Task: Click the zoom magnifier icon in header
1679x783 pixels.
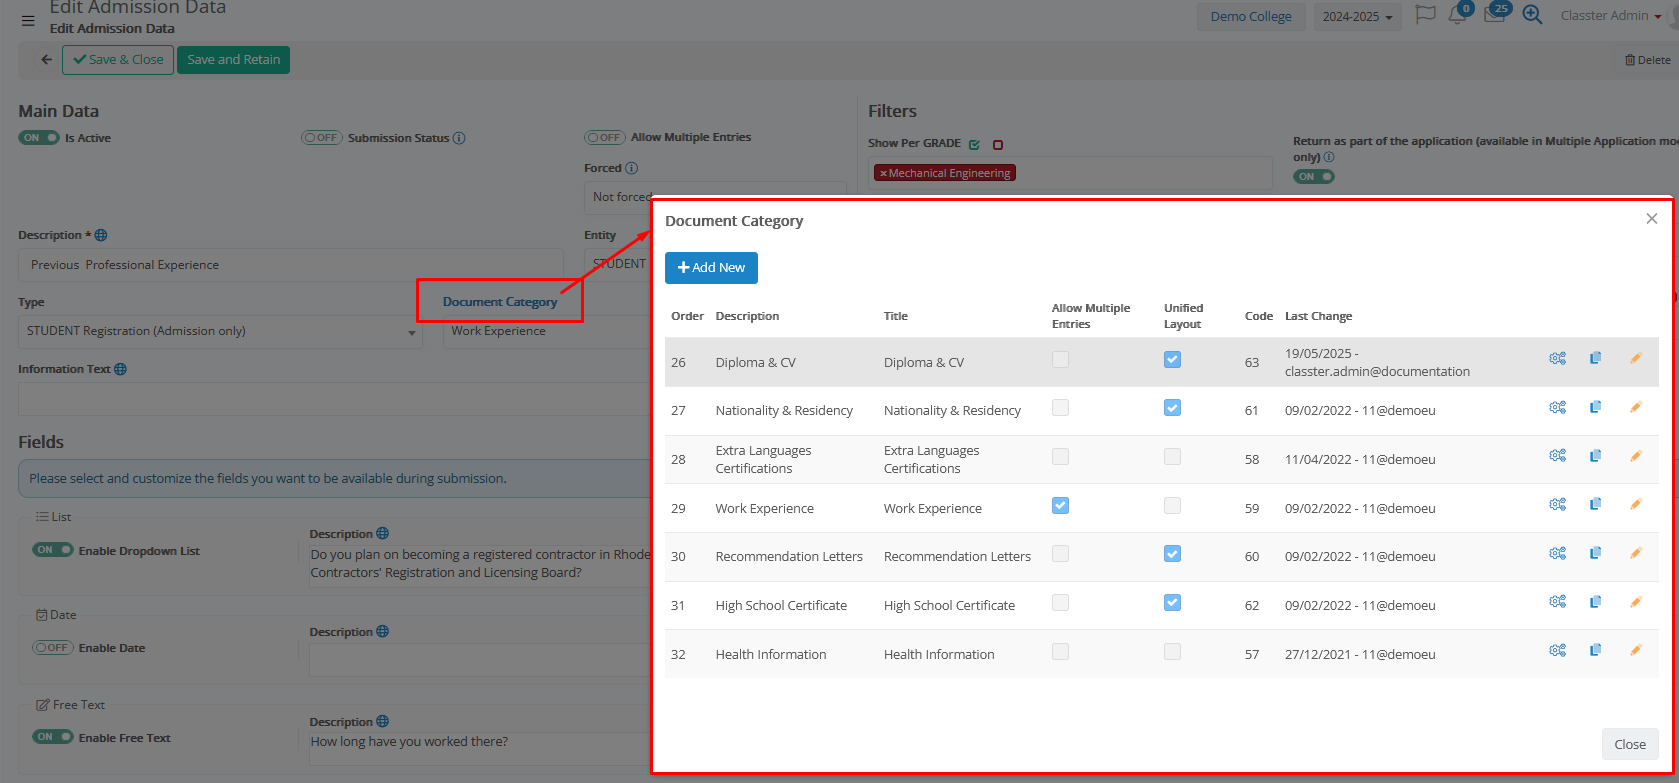Action: click(1532, 16)
